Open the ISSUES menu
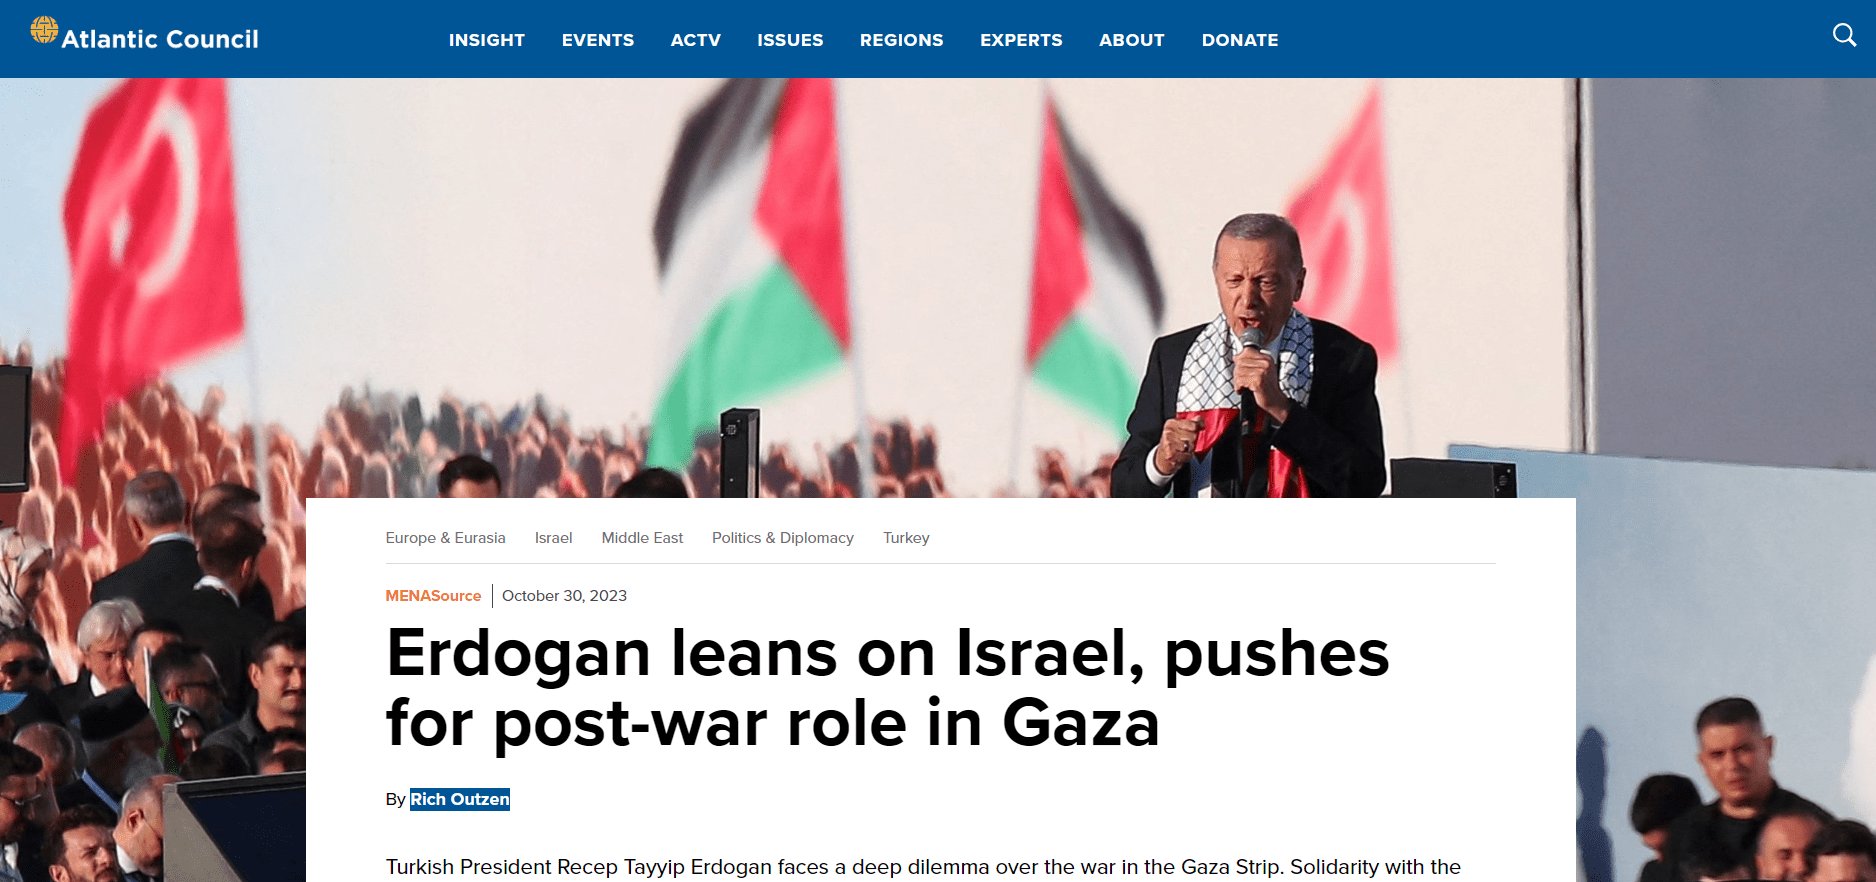 [790, 40]
